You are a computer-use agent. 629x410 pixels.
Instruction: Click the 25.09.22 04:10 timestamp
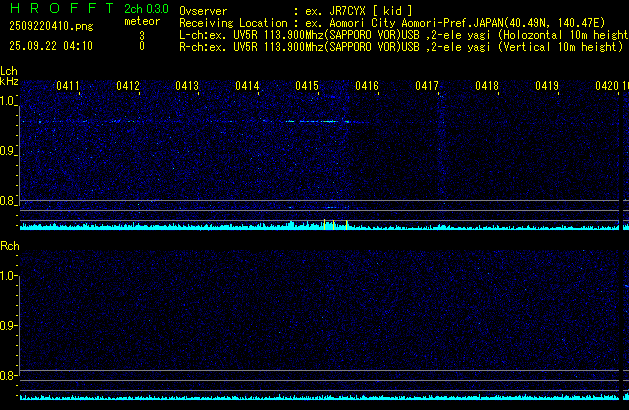[x=50, y=46]
